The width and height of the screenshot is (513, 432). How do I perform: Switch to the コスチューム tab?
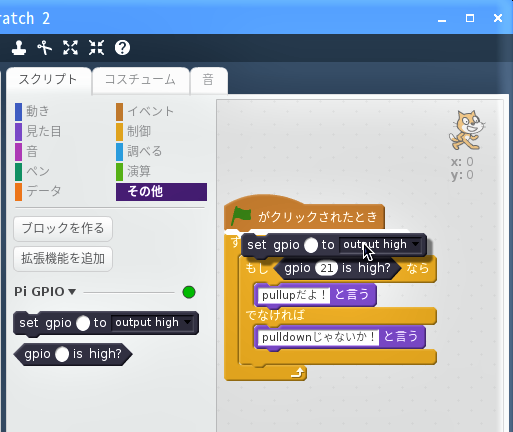pos(140,80)
